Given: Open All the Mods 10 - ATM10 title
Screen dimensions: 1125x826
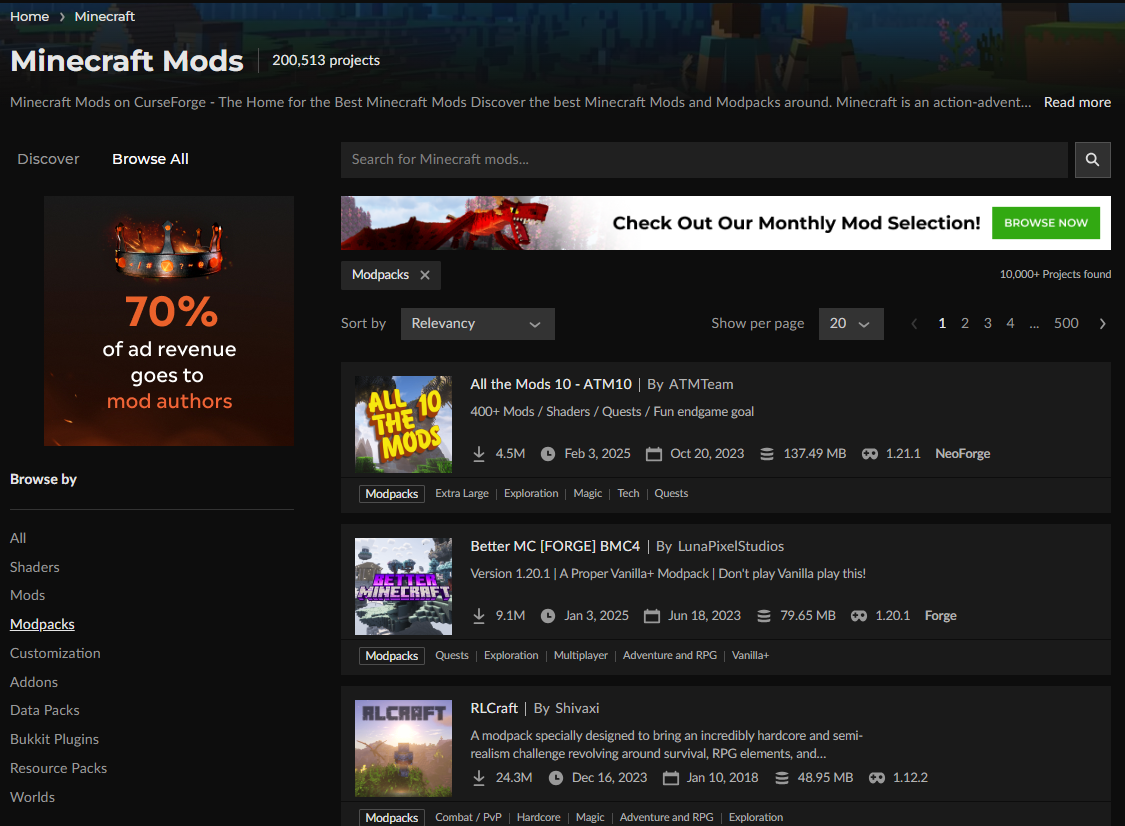Looking at the screenshot, I should (551, 385).
